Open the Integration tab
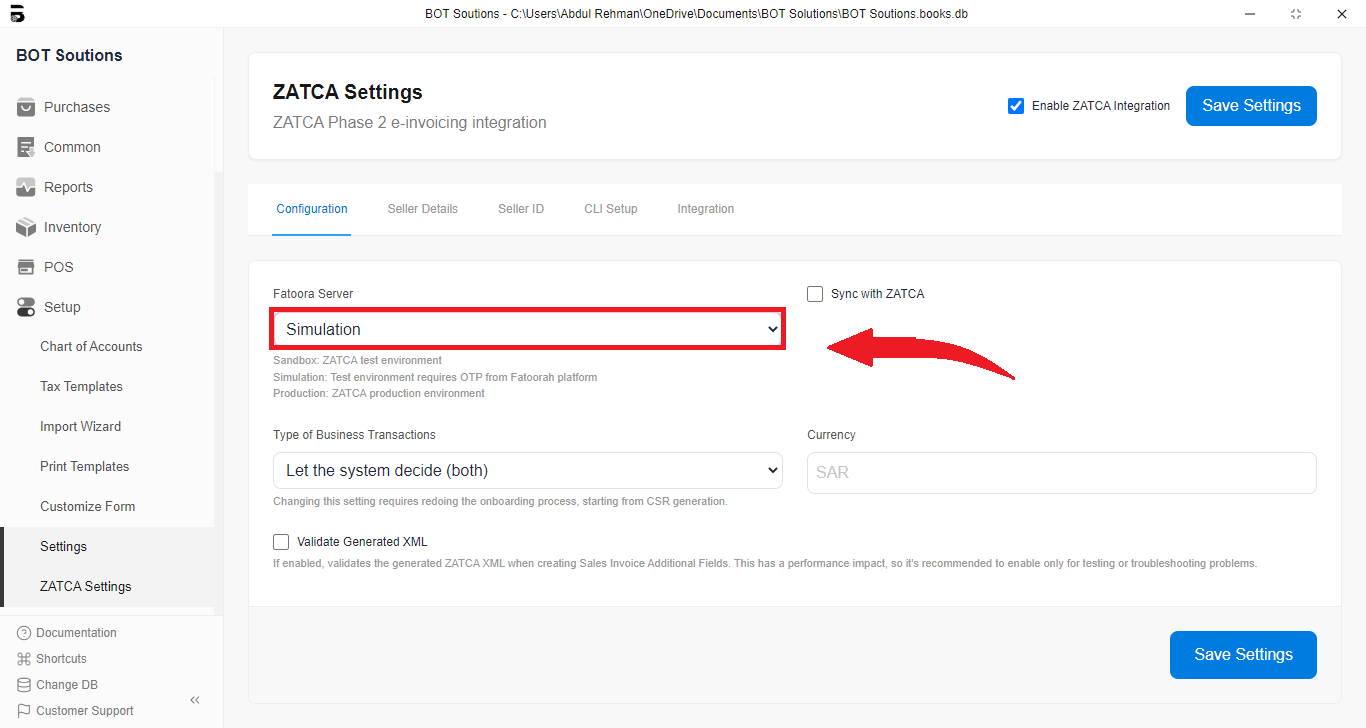This screenshot has width=1366, height=728. click(705, 209)
